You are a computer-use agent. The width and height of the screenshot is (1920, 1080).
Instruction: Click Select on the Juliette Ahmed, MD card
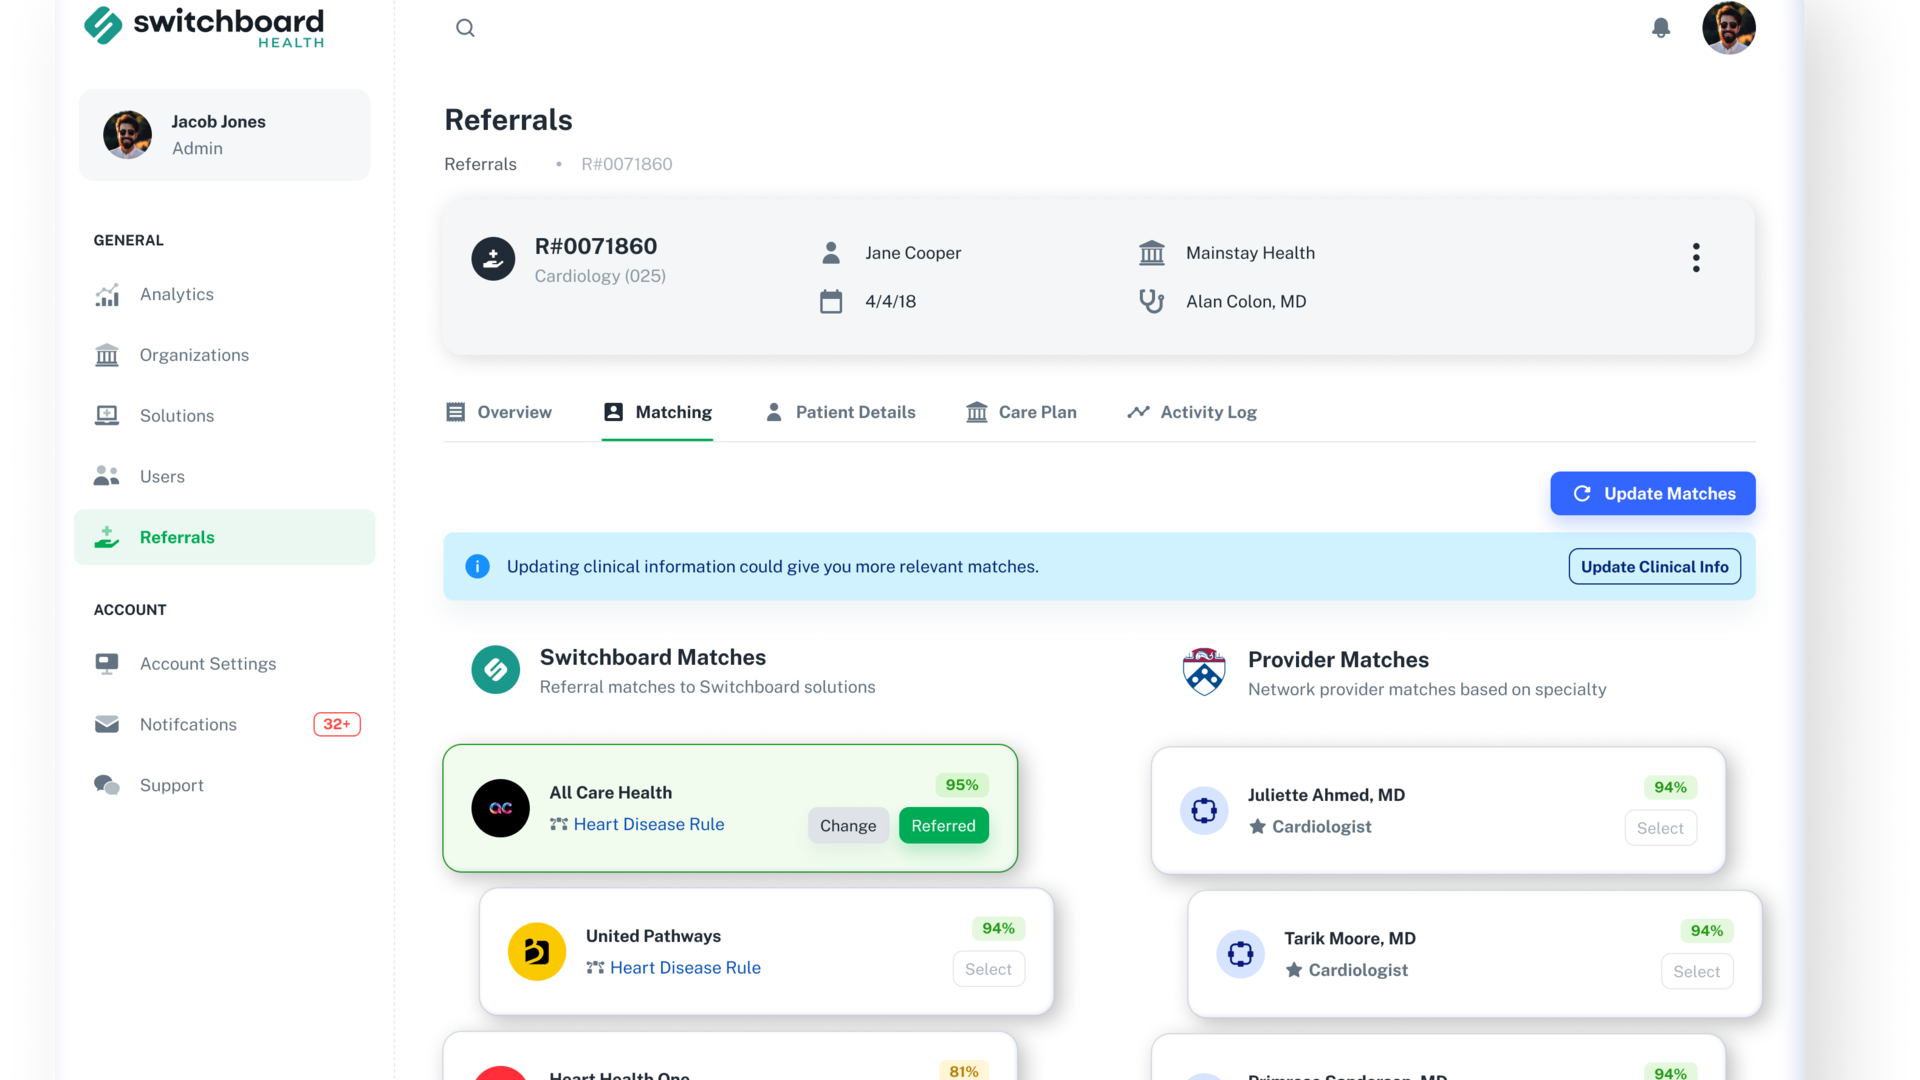coord(1661,828)
